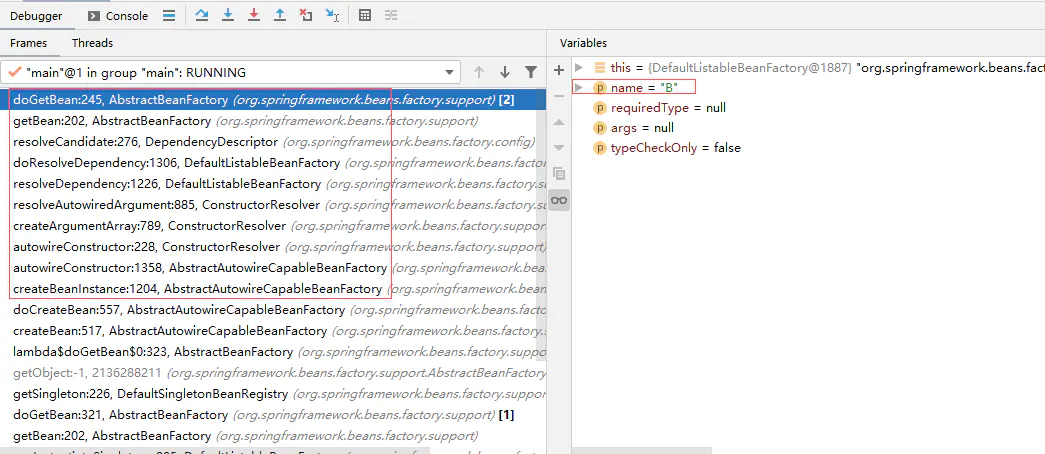The image size is (1045, 454).
Task: Click the Step Into icon
Action: [x=228, y=15]
